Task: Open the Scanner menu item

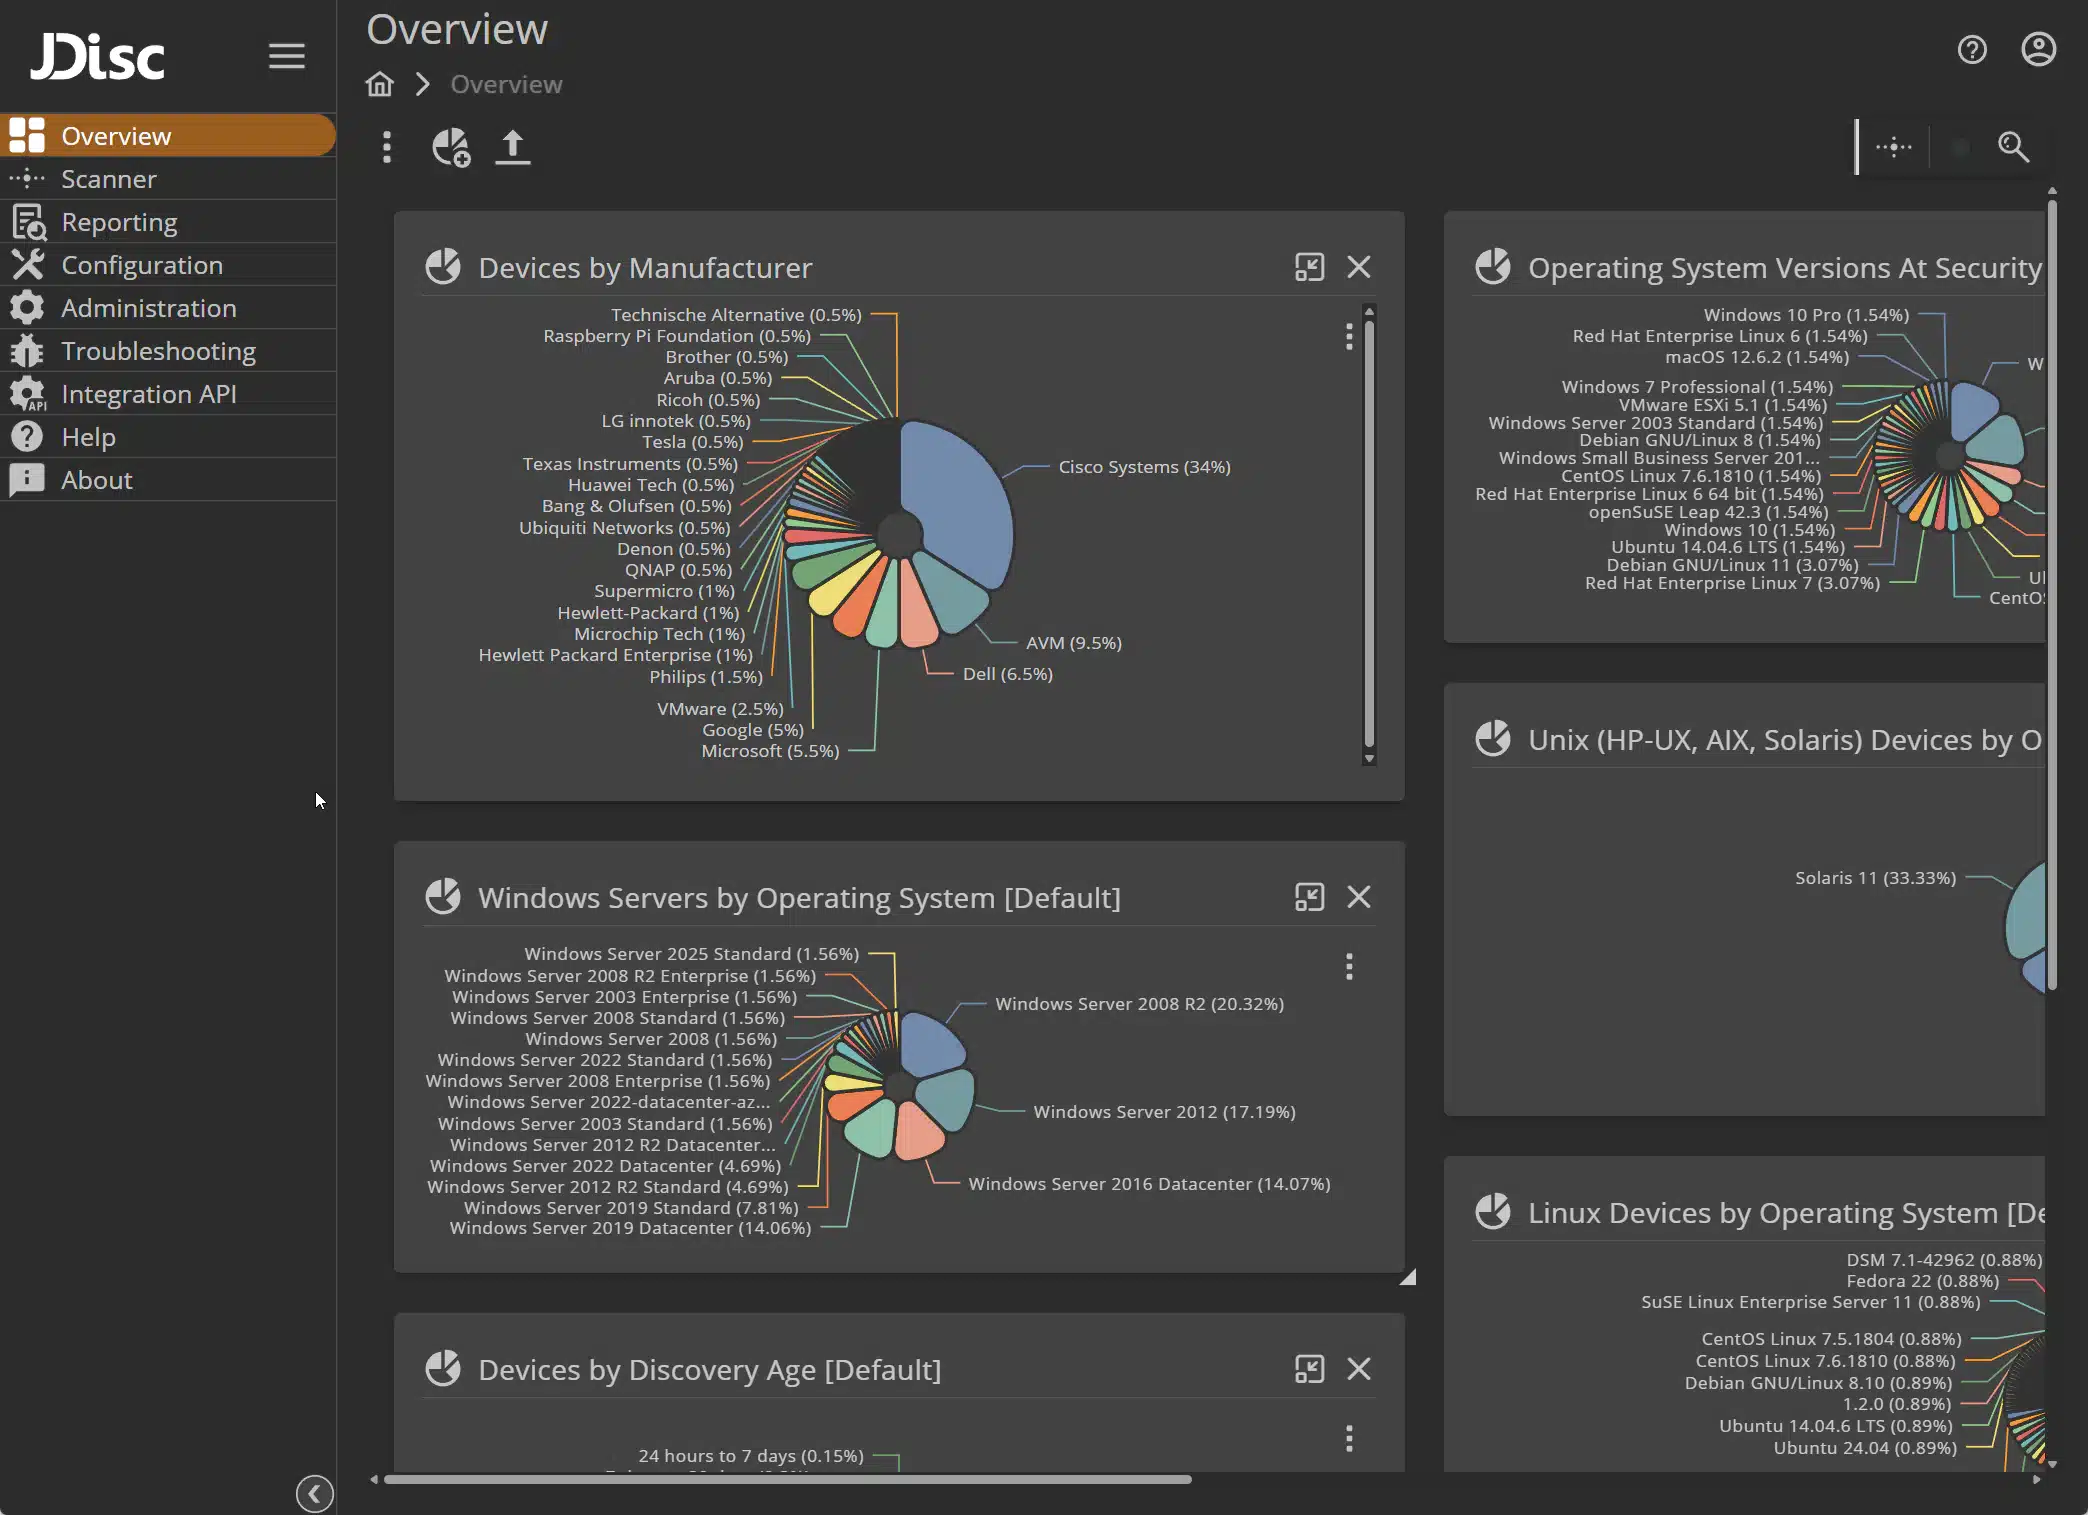Action: pos(108,179)
